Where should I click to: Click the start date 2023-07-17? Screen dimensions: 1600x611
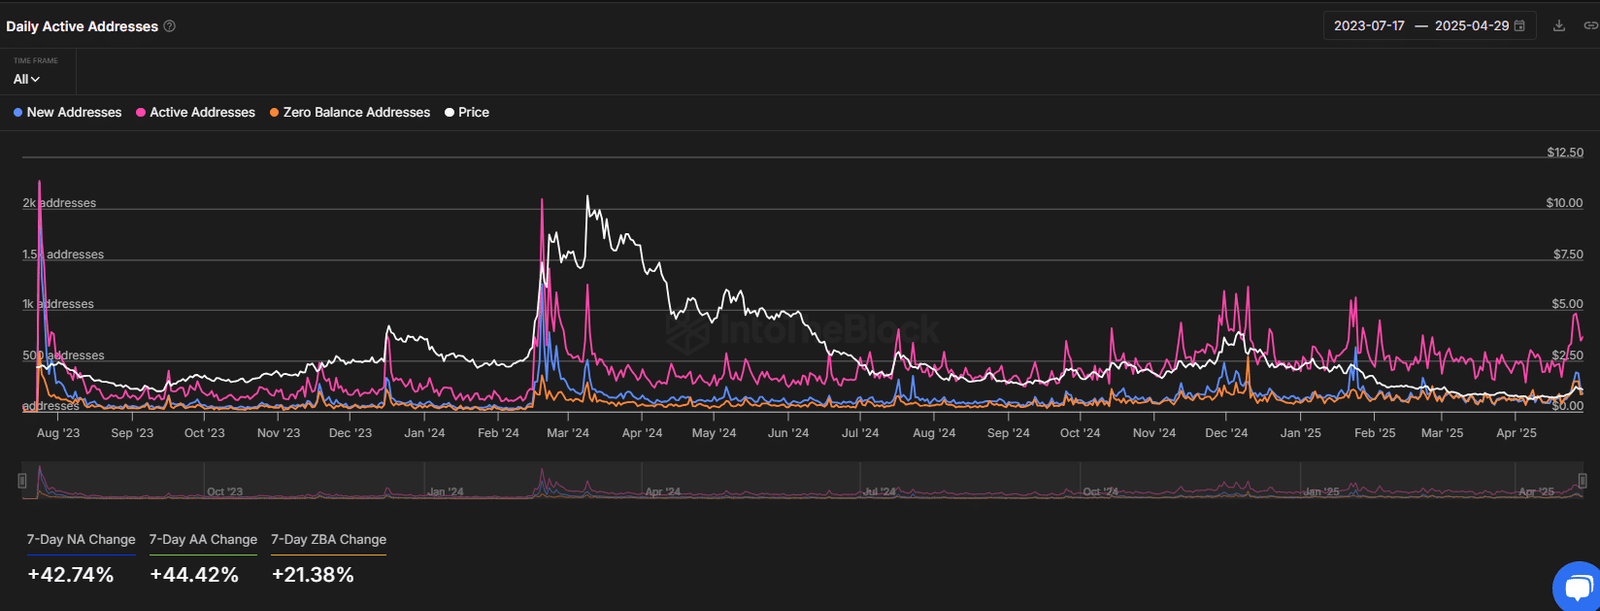tap(1369, 26)
